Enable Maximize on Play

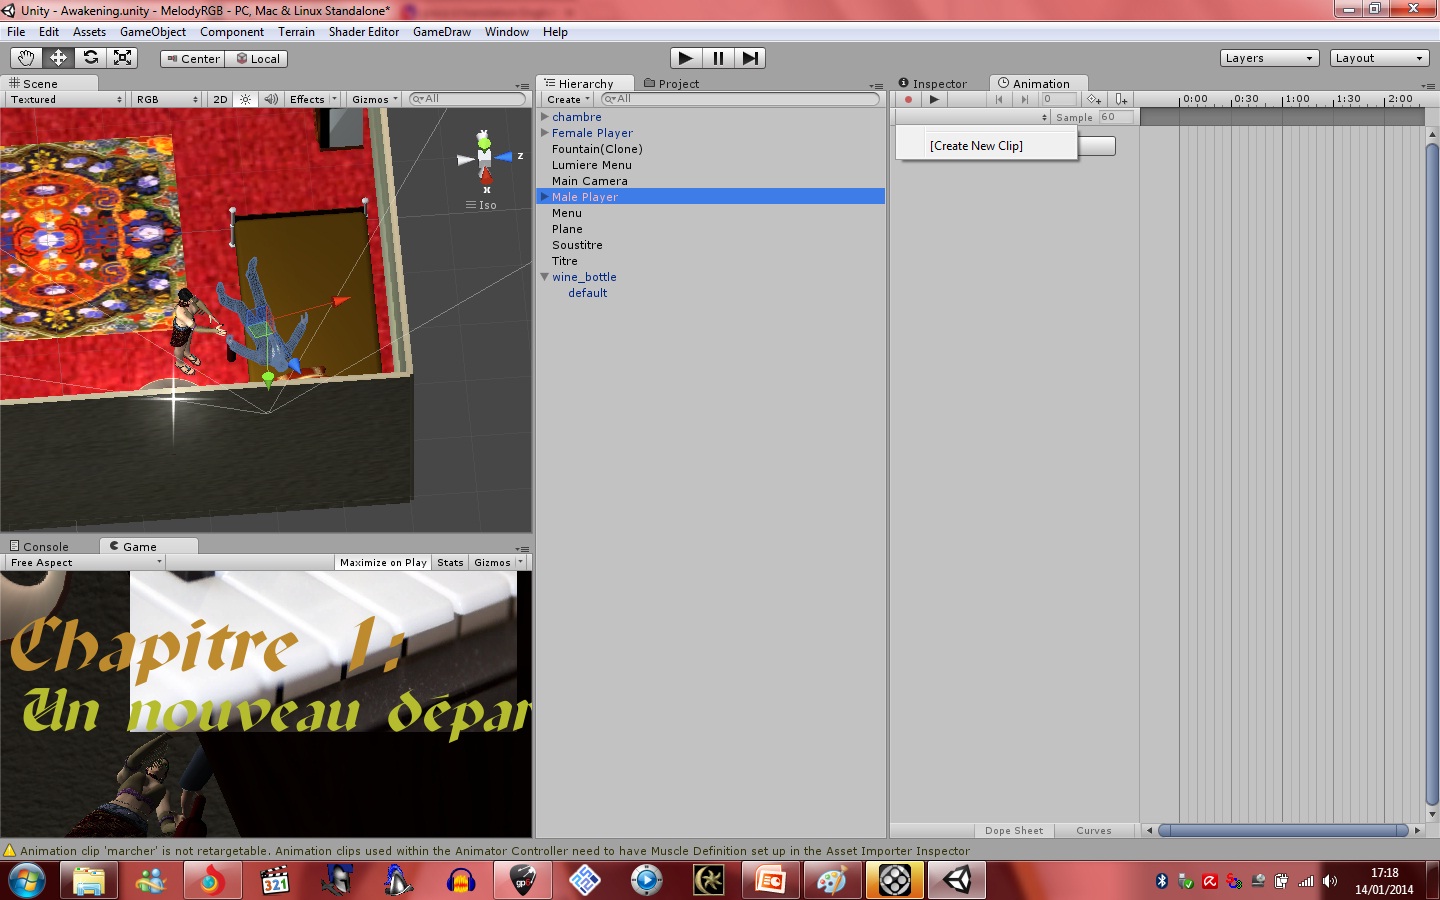(x=383, y=562)
